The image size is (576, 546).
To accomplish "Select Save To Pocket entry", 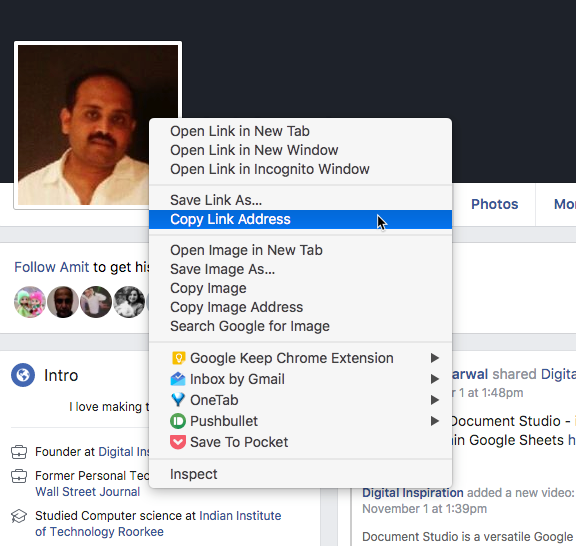I will click(x=300, y=442).
